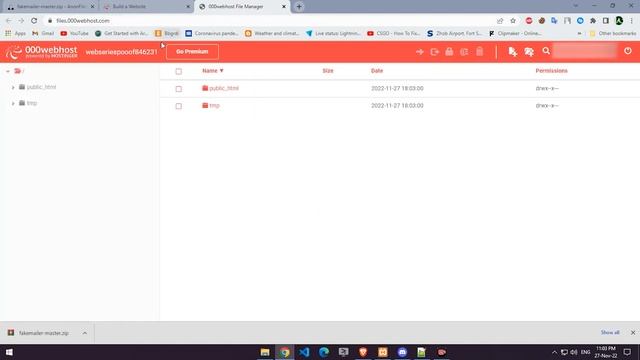
Task: Open Microsoft Edge from the taskbar
Action: pyautogui.click(x=324, y=352)
